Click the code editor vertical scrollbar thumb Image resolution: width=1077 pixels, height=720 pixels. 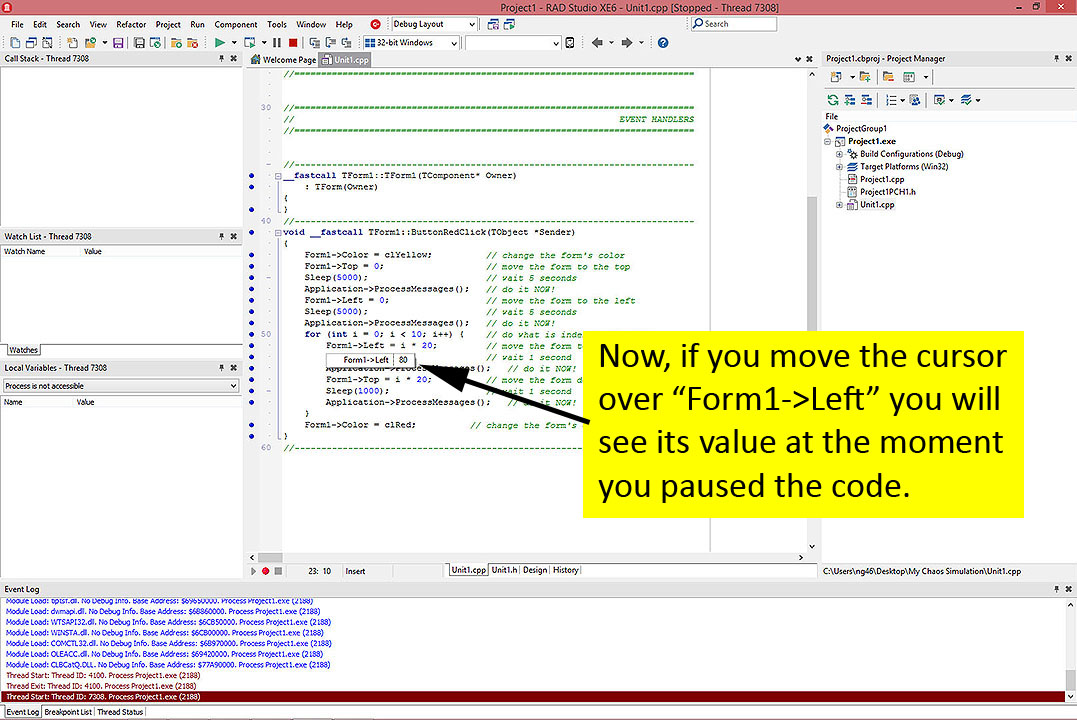coord(812,262)
